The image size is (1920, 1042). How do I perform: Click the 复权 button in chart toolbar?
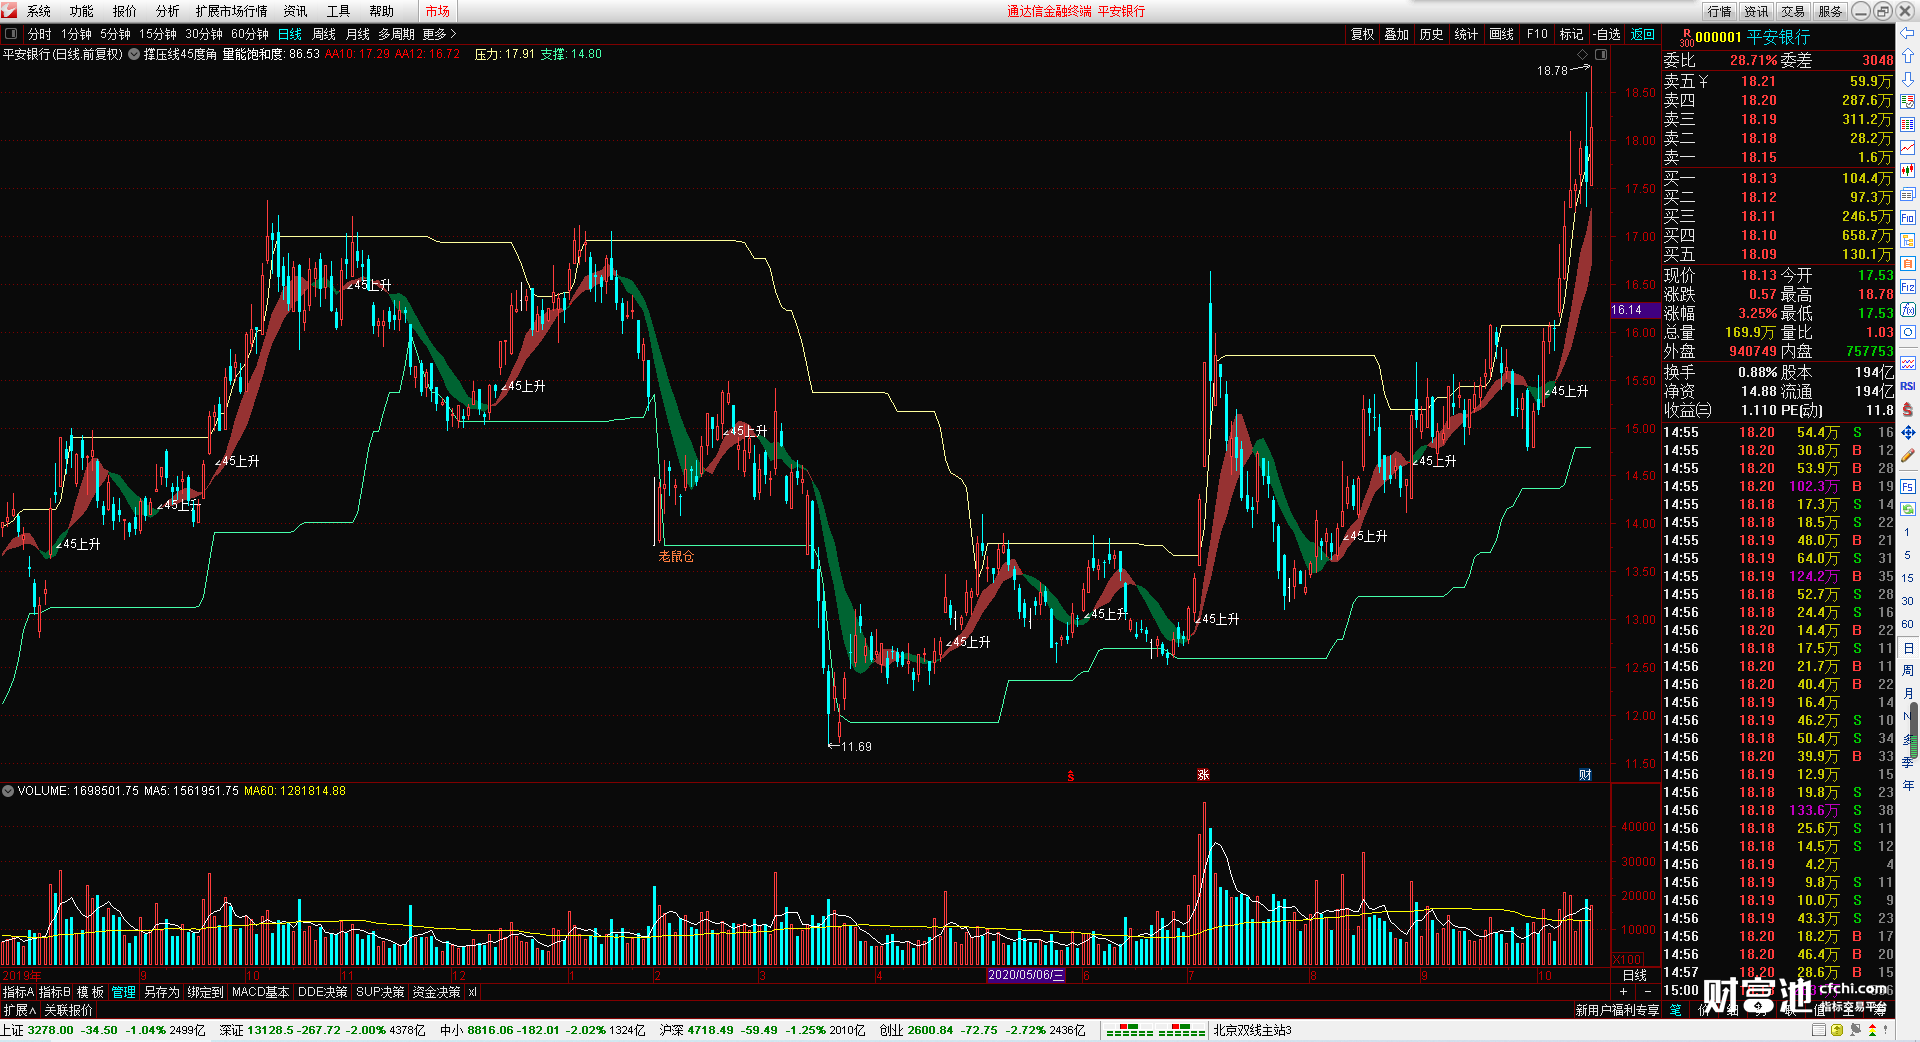1363,34
